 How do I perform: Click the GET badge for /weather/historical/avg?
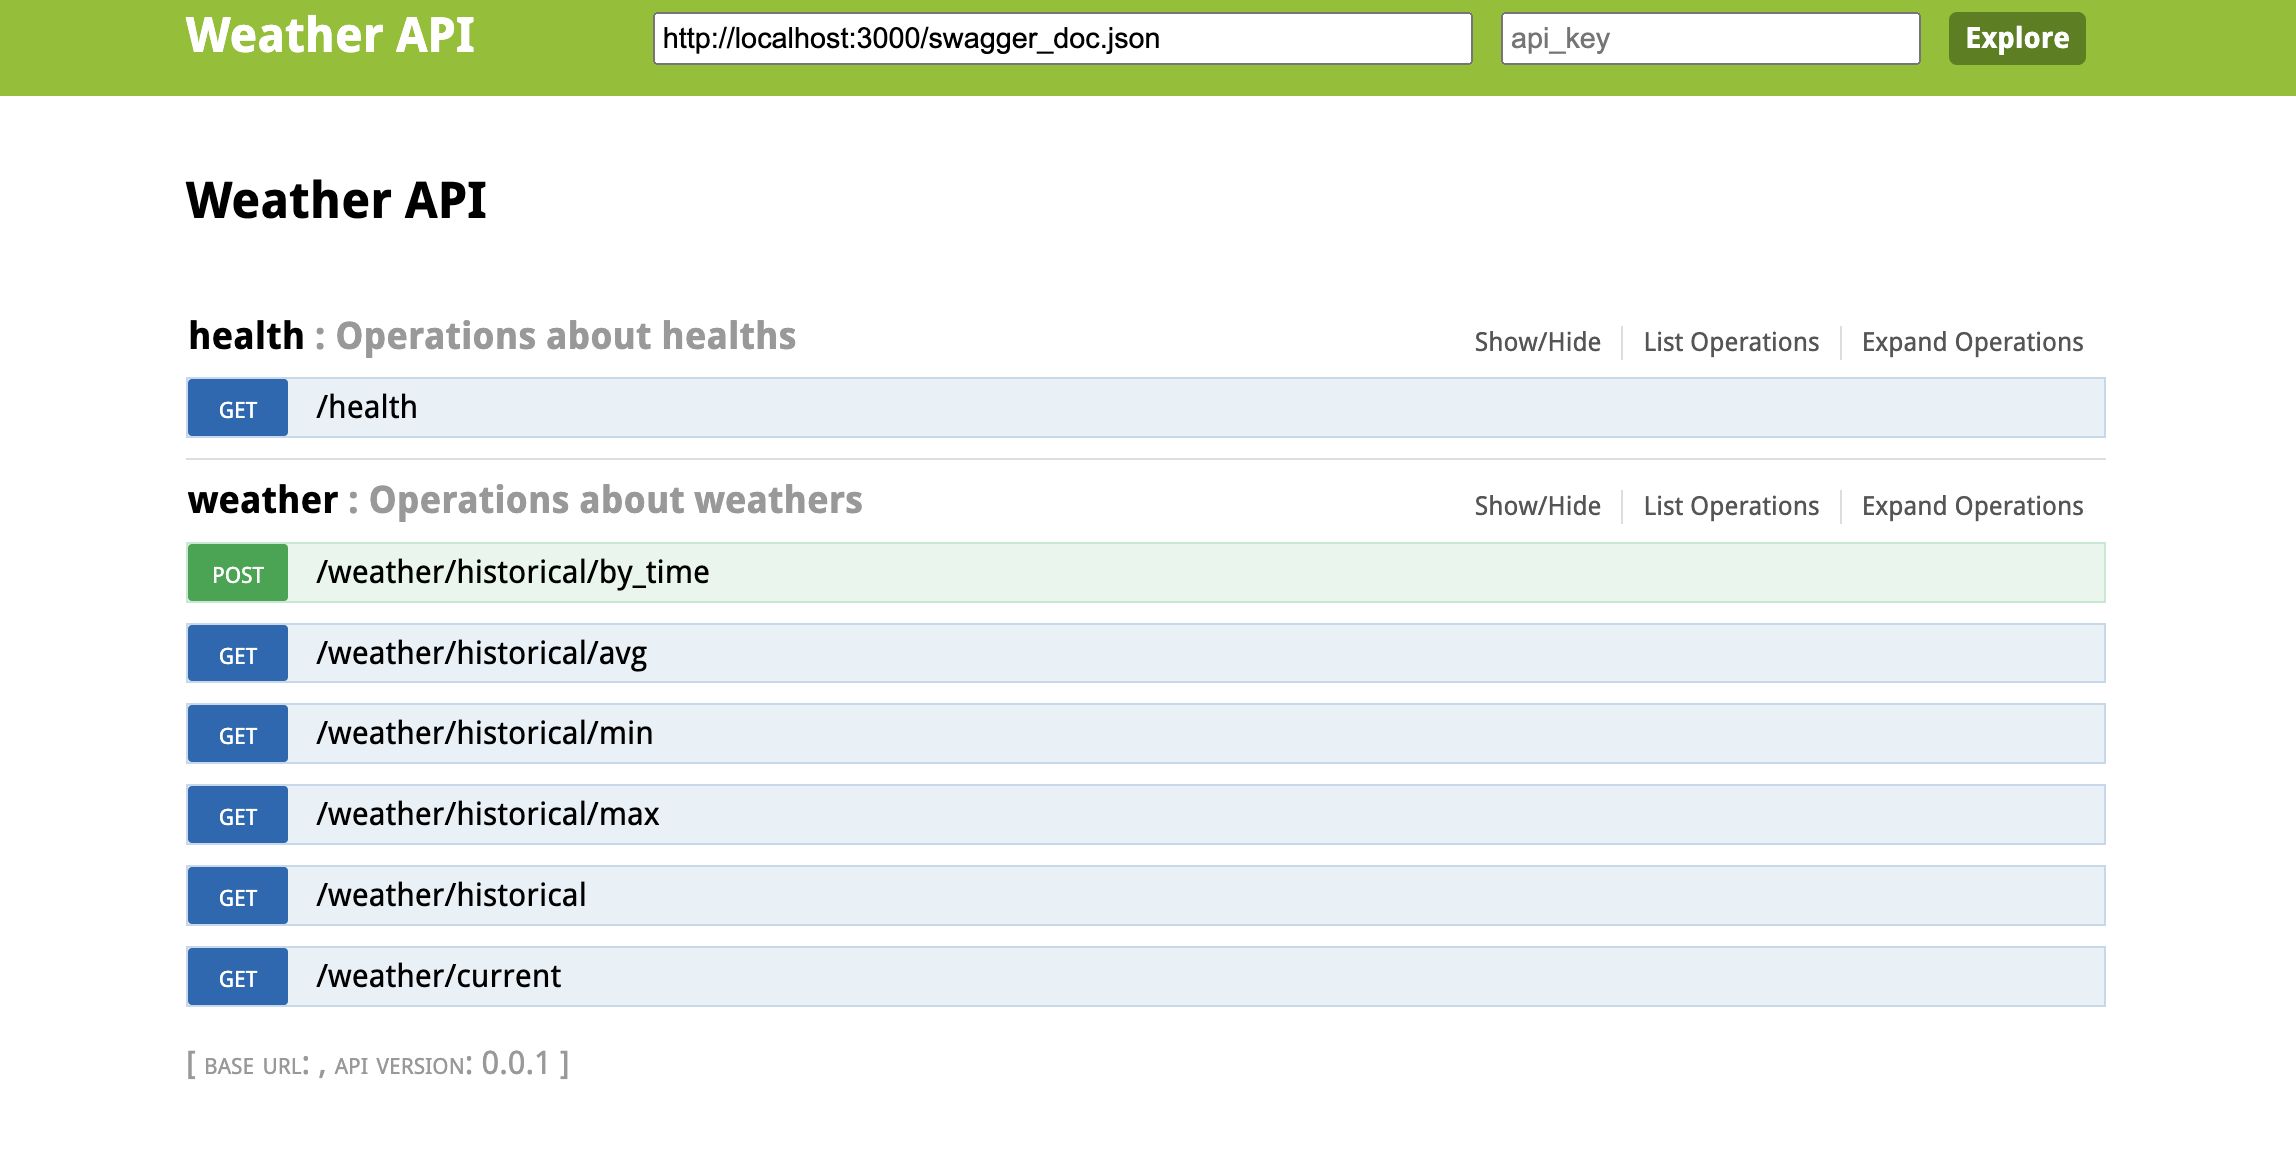238,655
